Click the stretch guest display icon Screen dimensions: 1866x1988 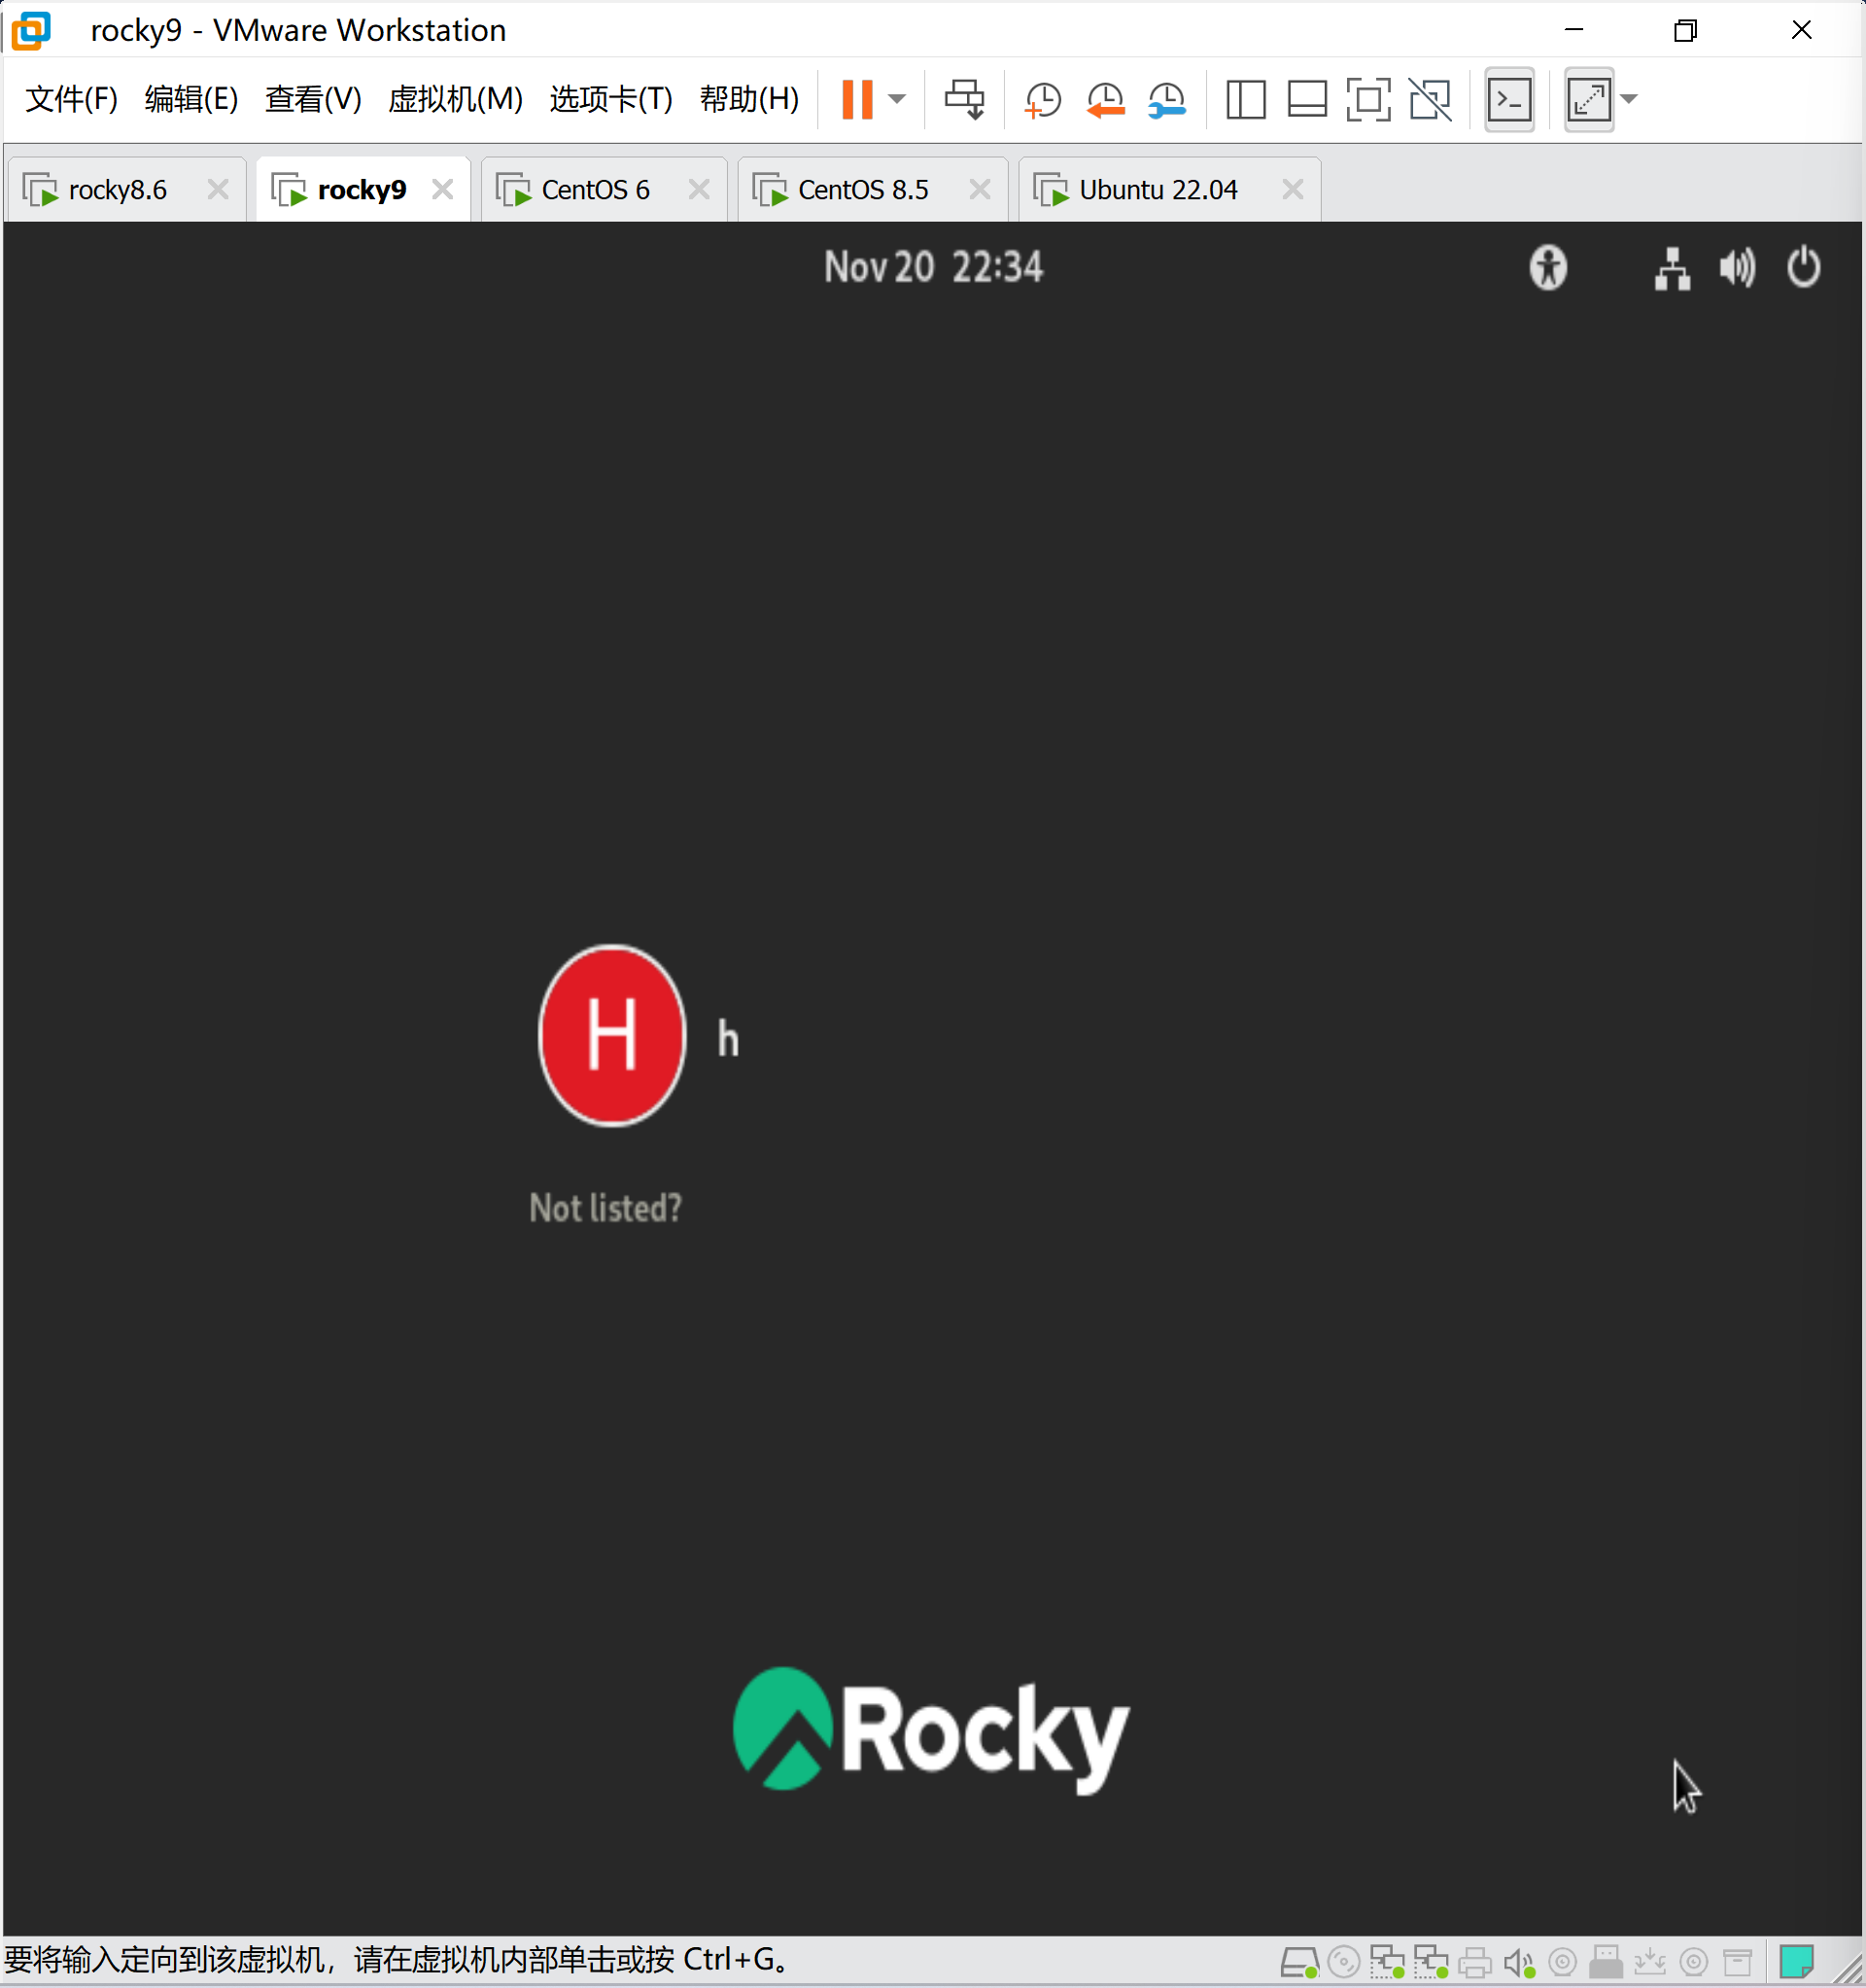1589,99
